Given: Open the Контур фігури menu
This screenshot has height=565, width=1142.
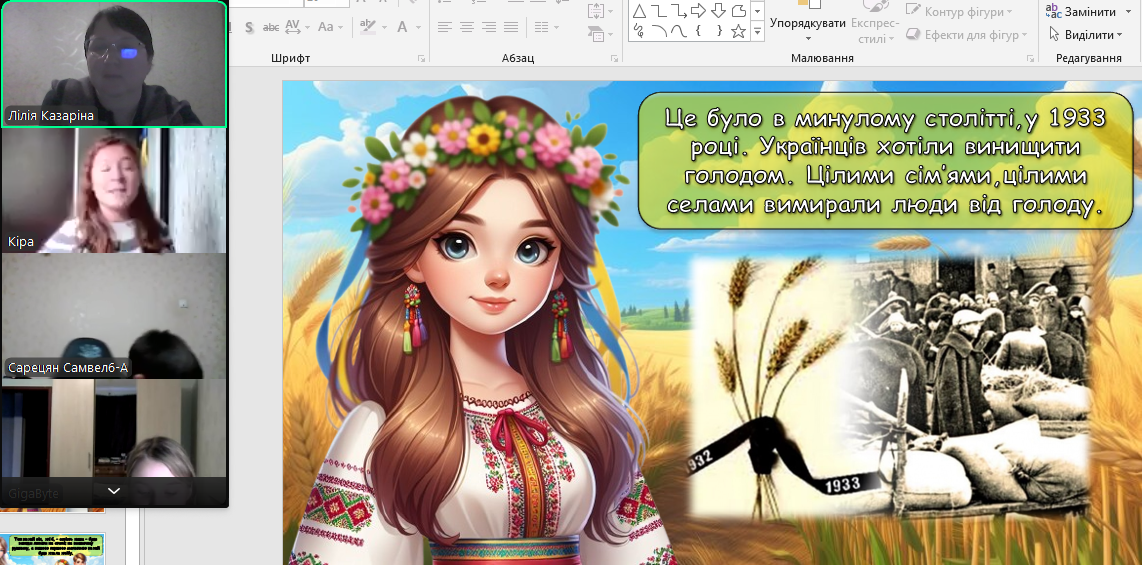Looking at the screenshot, I should point(960,12).
